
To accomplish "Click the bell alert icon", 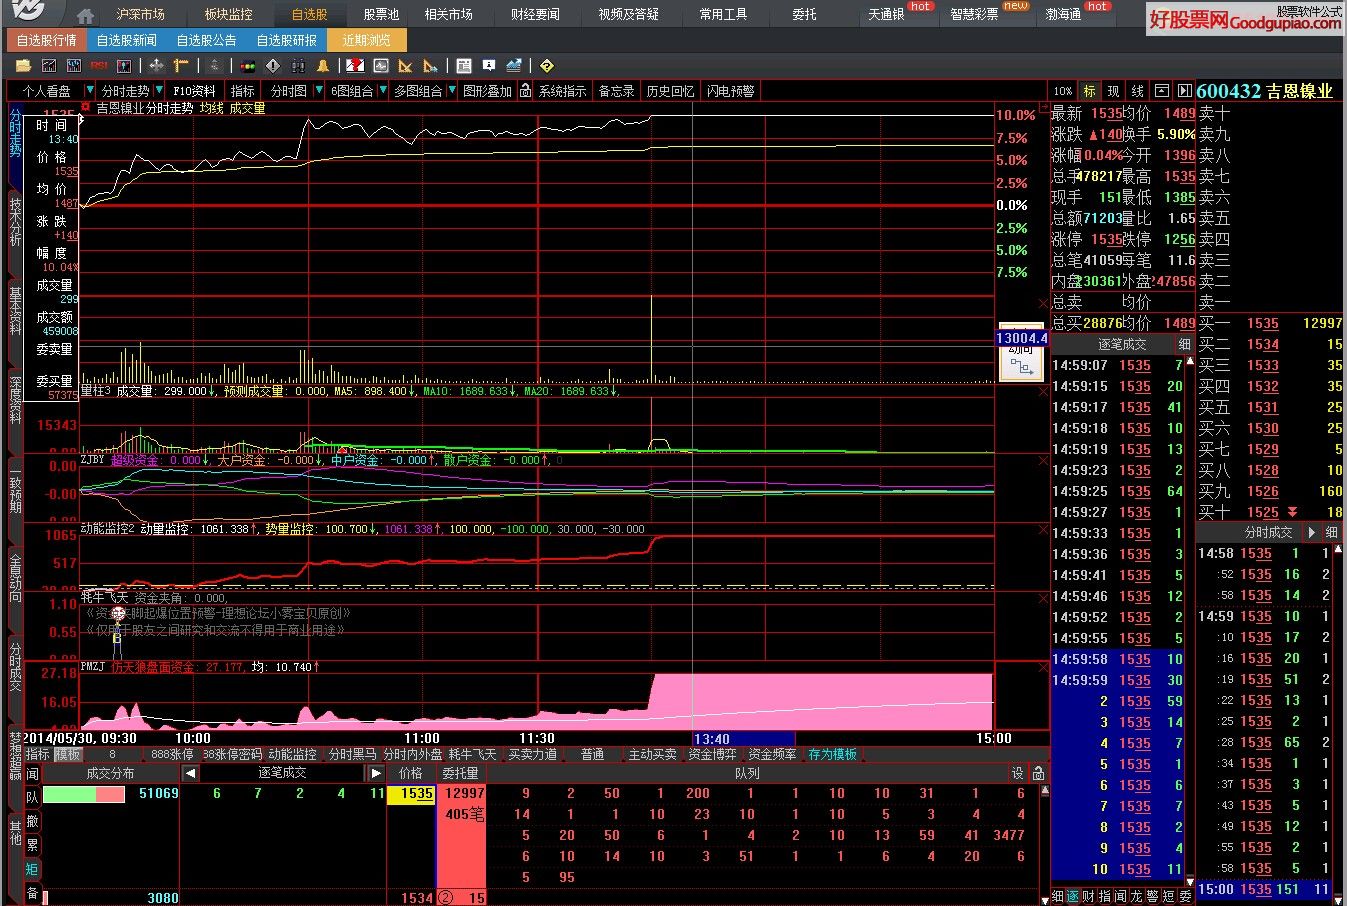I will point(322,65).
